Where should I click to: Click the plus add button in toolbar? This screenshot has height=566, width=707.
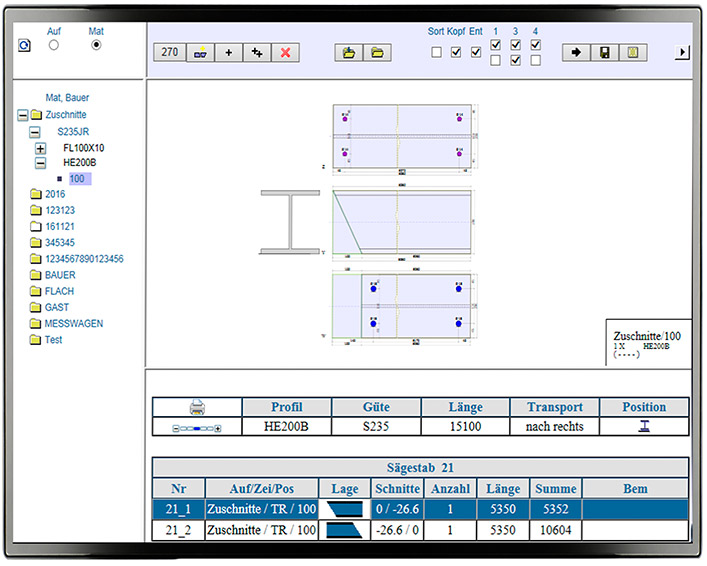click(x=228, y=52)
